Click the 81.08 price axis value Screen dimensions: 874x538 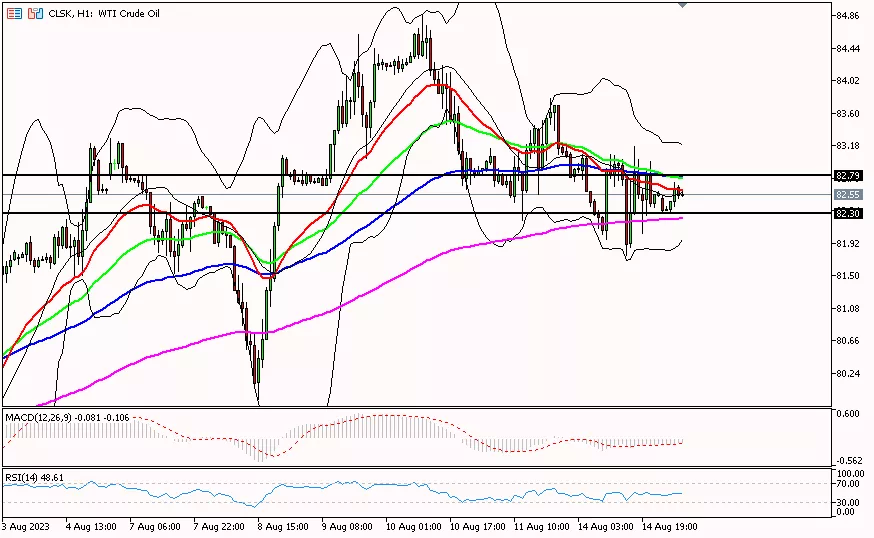tap(848, 308)
